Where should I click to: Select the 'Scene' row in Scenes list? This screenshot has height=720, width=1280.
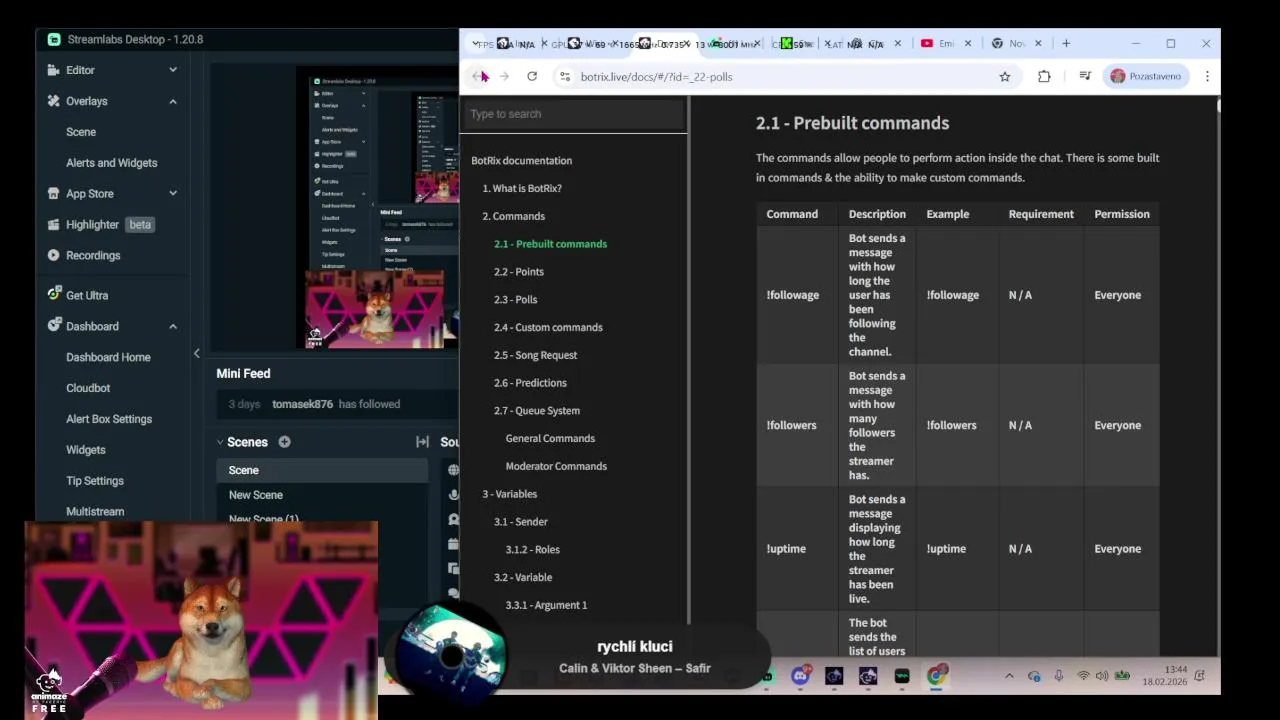[x=322, y=470]
